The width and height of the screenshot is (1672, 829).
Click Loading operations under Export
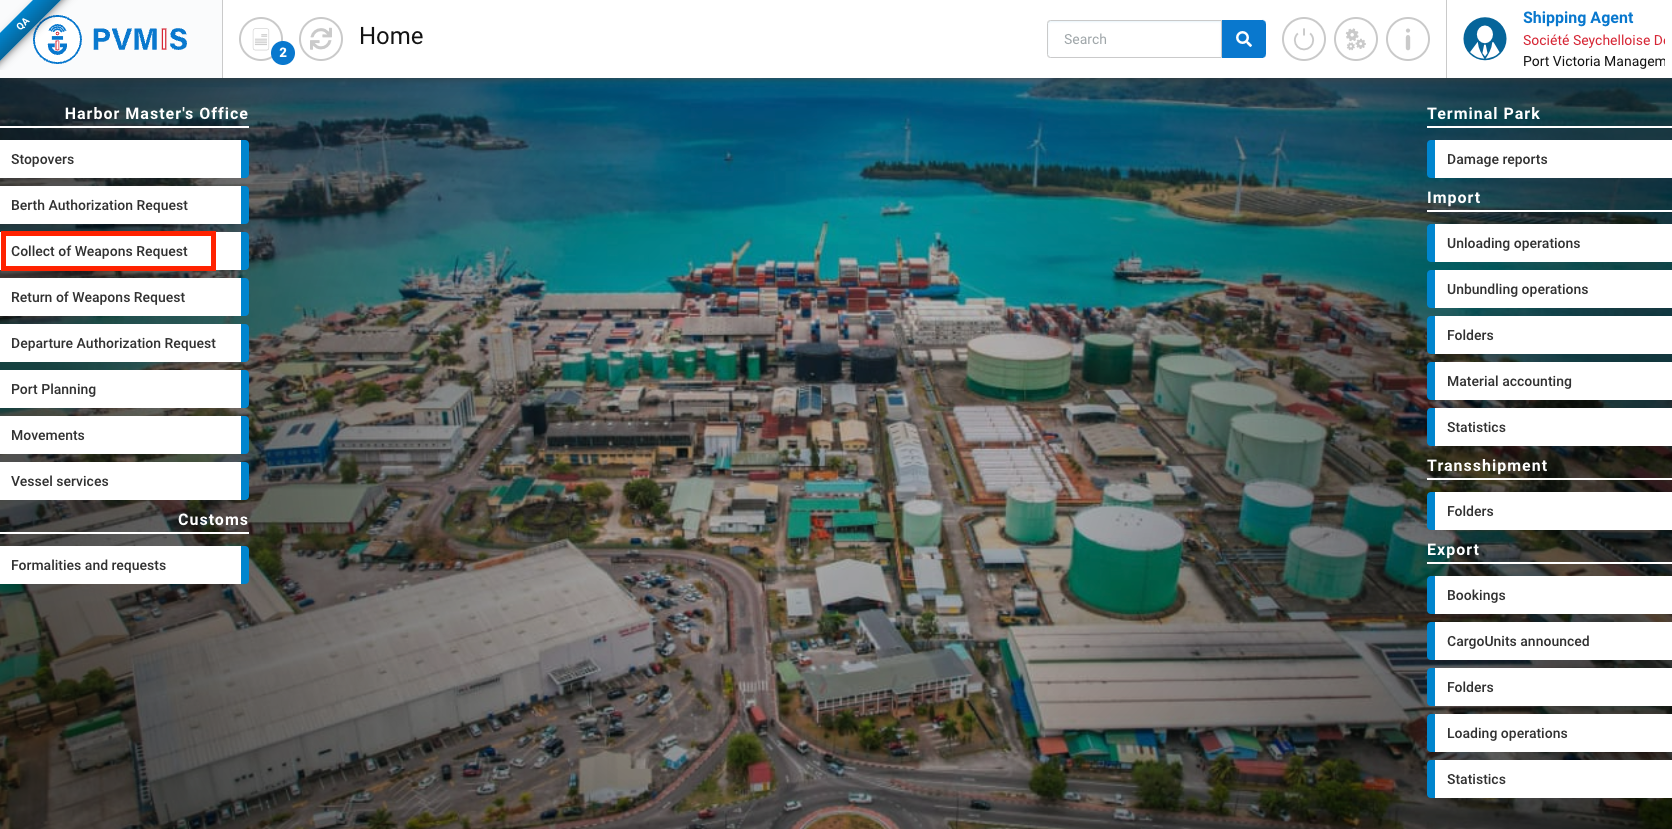pyautogui.click(x=1548, y=733)
